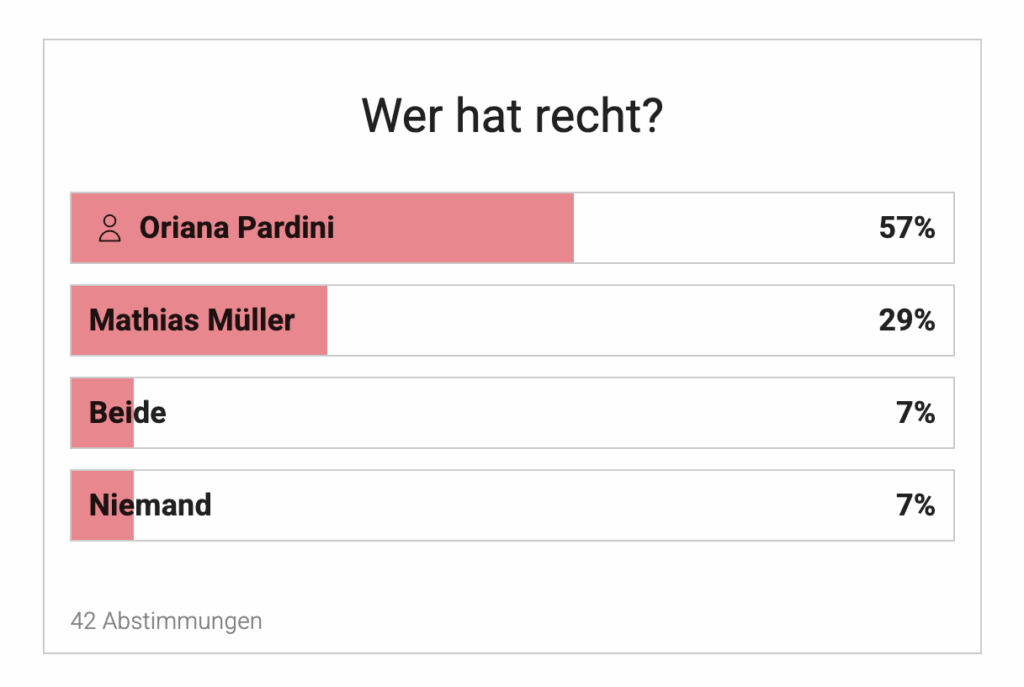Viewport: 1024px width, 687px height.
Task: Select the Oriana Pardini poll option
Action: tap(513, 228)
